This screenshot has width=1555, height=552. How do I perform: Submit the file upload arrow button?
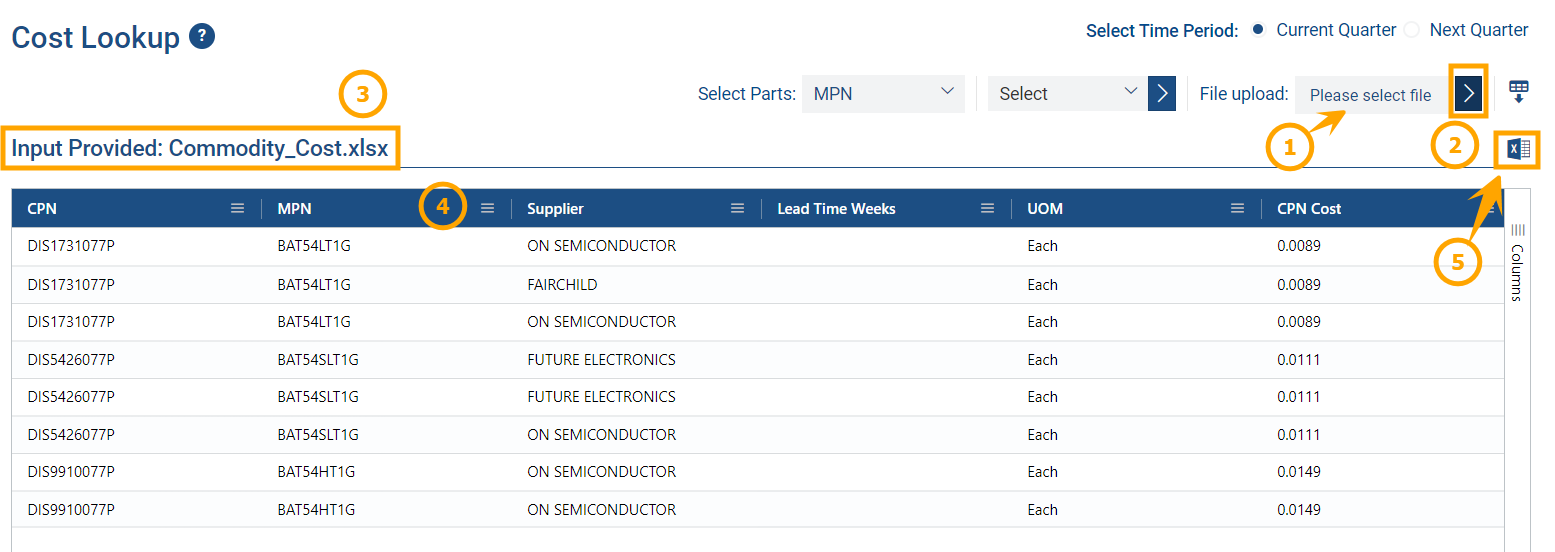point(1468,93)
